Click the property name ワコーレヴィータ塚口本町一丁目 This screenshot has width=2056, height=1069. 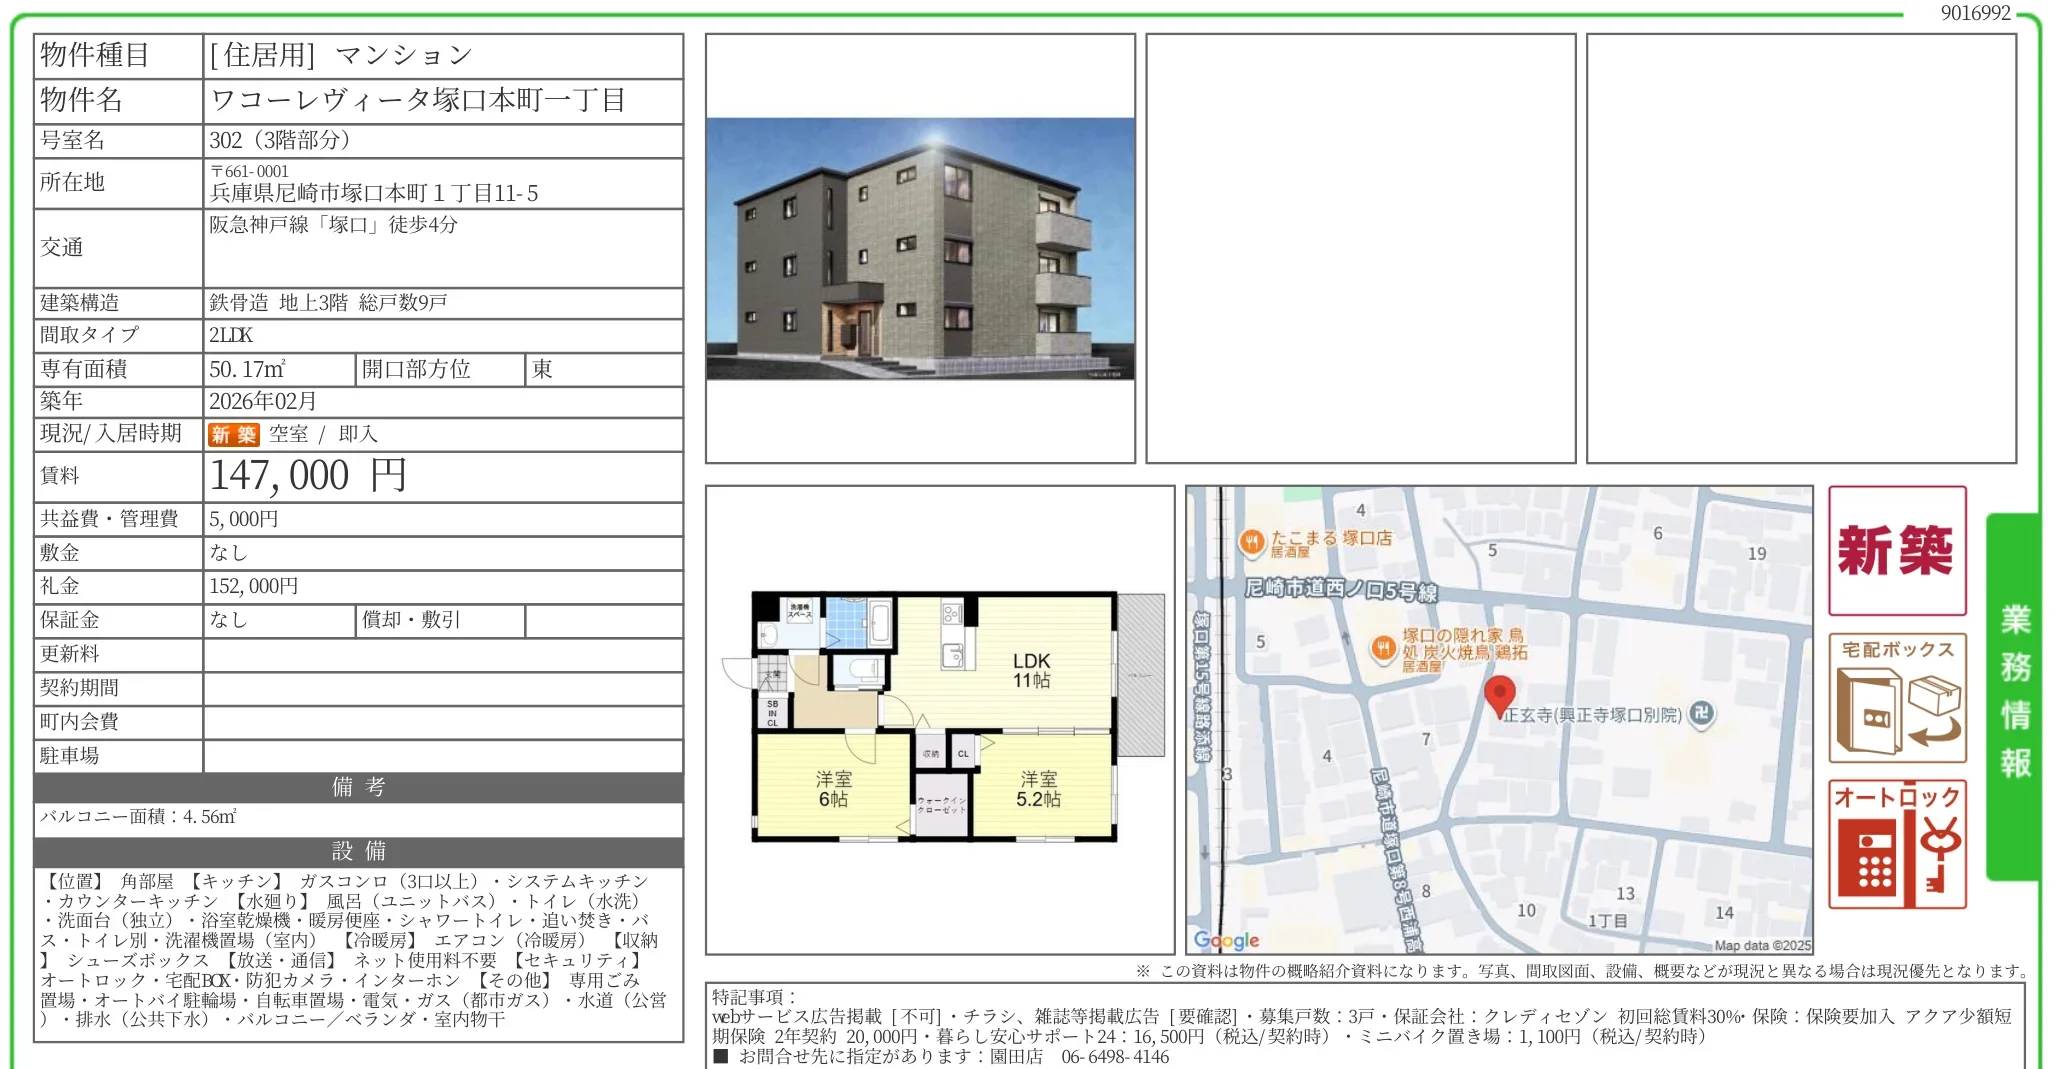(x=420, y=99)
